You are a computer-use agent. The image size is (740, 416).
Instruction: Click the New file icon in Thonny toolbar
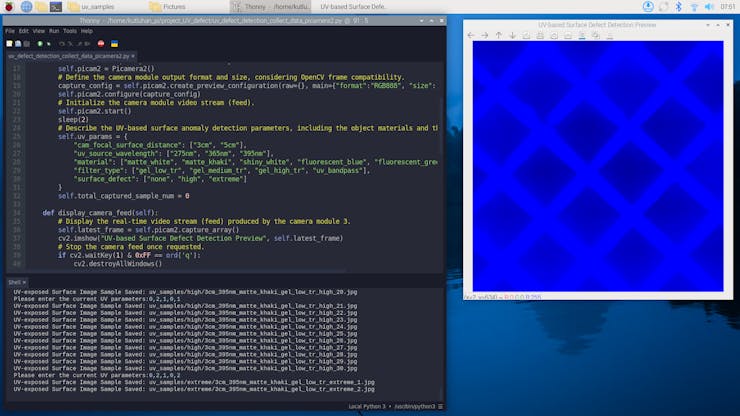(x=9, y=43)
